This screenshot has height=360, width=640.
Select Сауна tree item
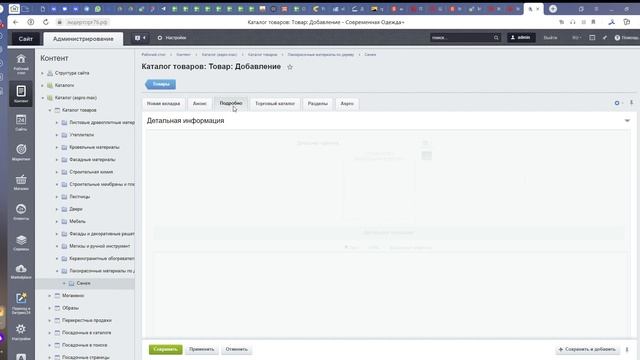(83, 283)
